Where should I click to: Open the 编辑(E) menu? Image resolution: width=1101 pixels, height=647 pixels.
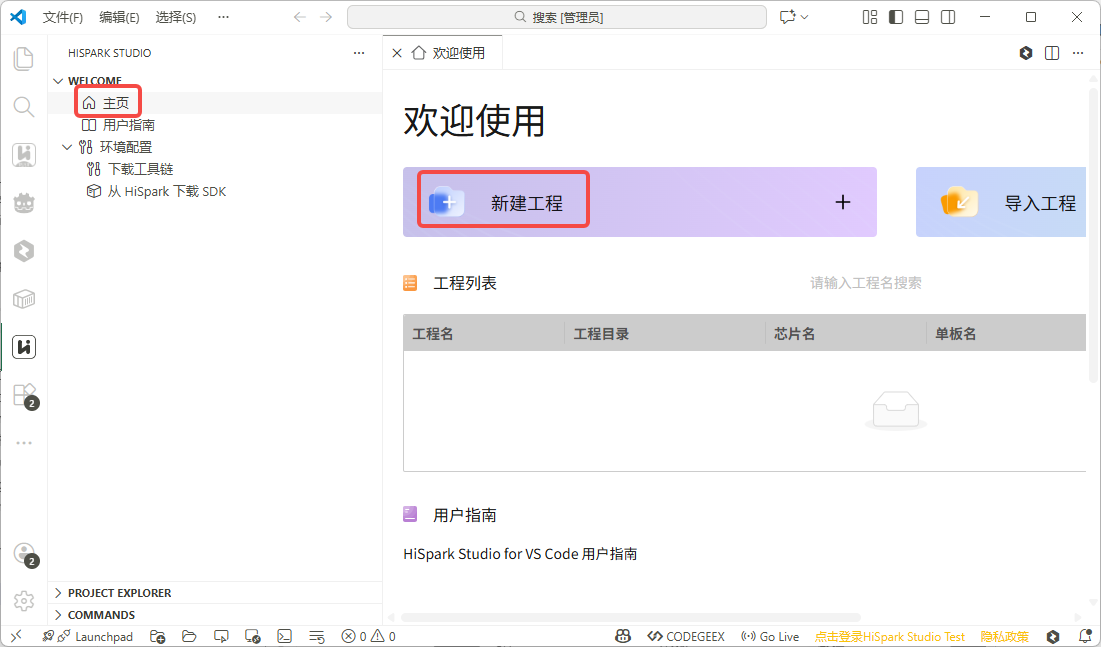pos(119,17)
